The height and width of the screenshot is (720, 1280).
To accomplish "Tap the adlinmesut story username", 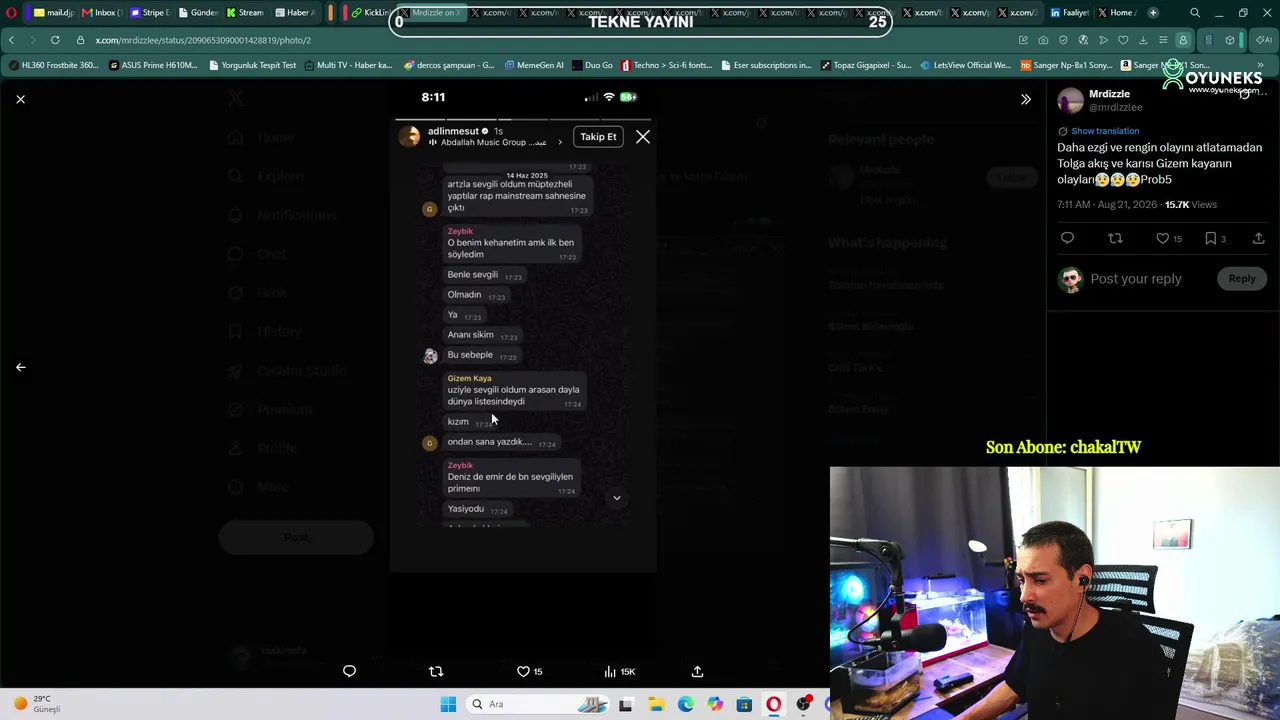I will click(x=453, y=131).
